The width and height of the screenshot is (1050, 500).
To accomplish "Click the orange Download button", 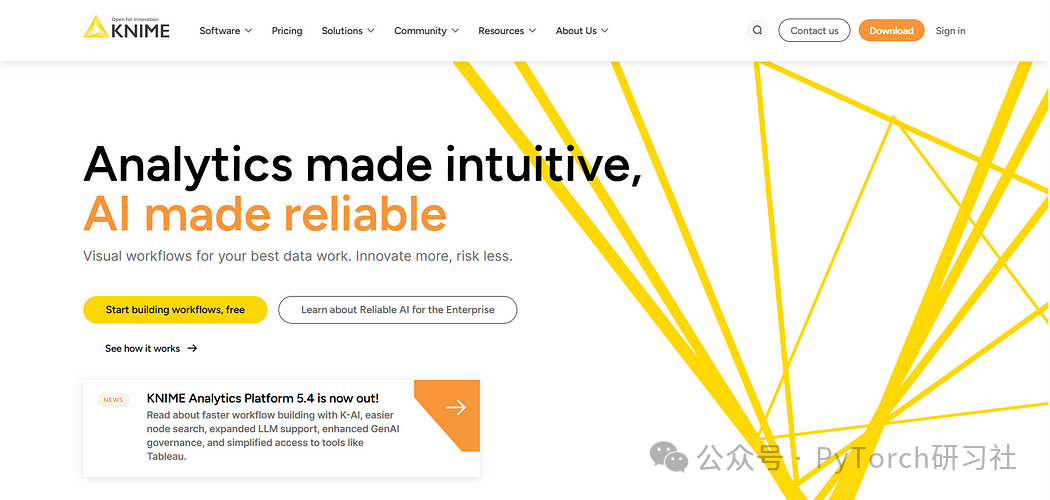I will [891, 30].
